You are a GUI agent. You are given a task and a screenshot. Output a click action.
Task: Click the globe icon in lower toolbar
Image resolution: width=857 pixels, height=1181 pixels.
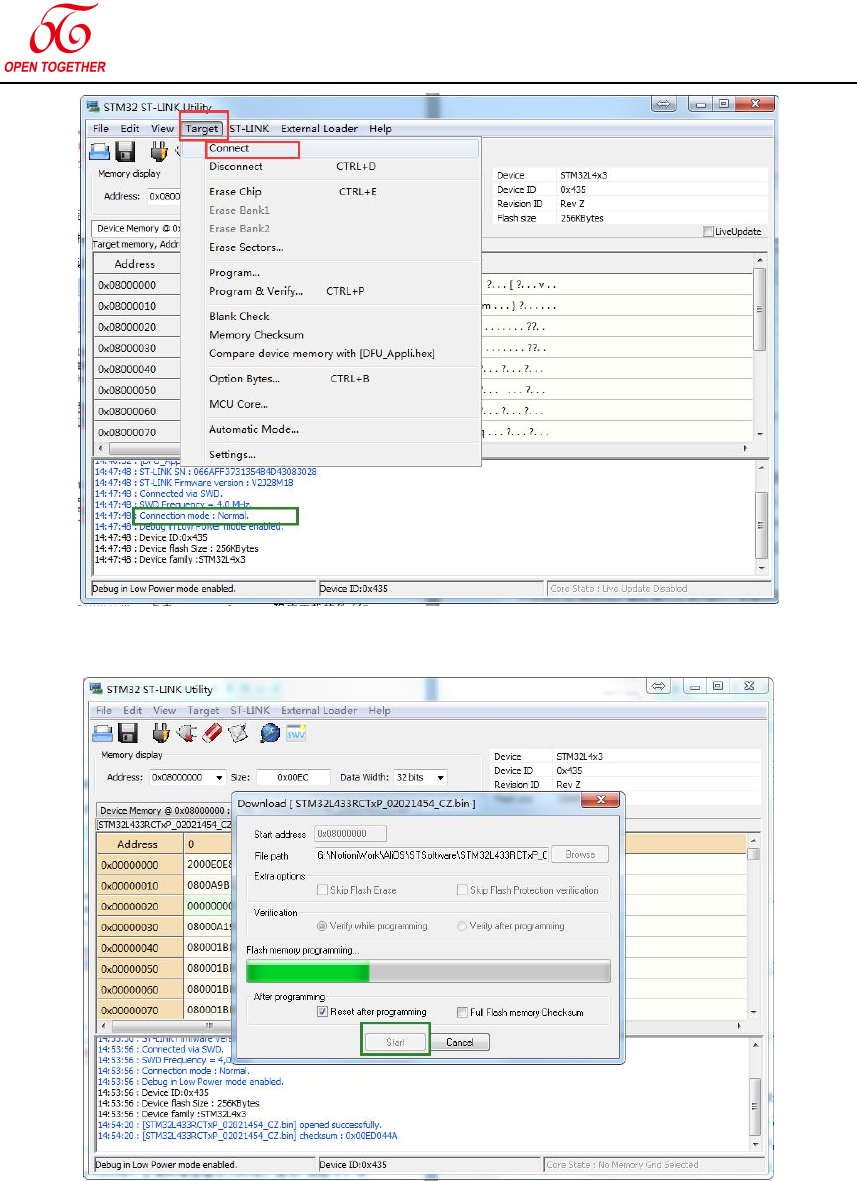click(270, 733)
